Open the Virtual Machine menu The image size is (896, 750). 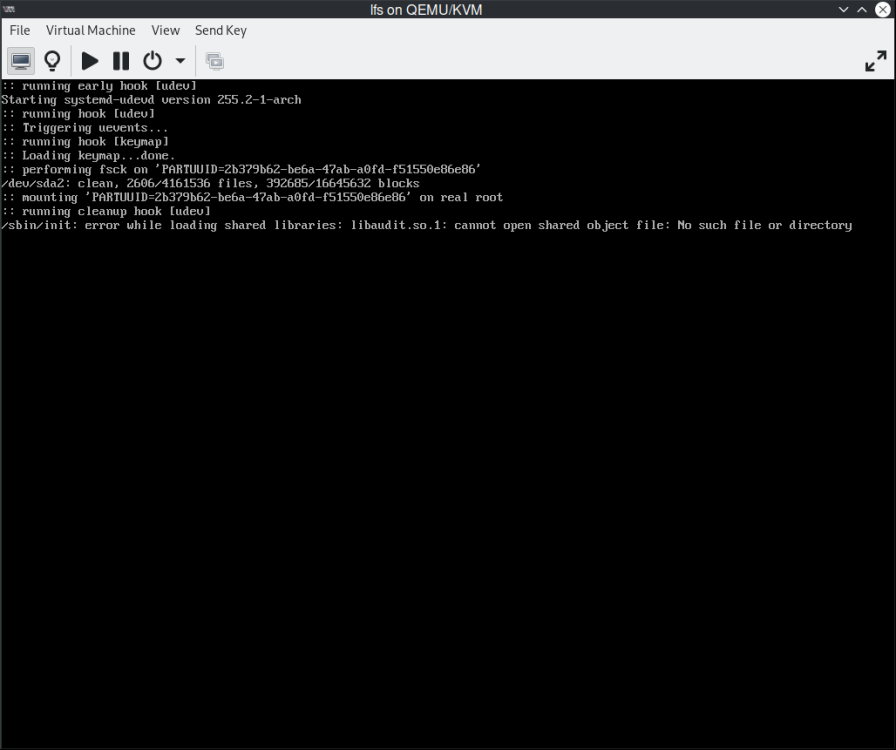click(90, 30)
